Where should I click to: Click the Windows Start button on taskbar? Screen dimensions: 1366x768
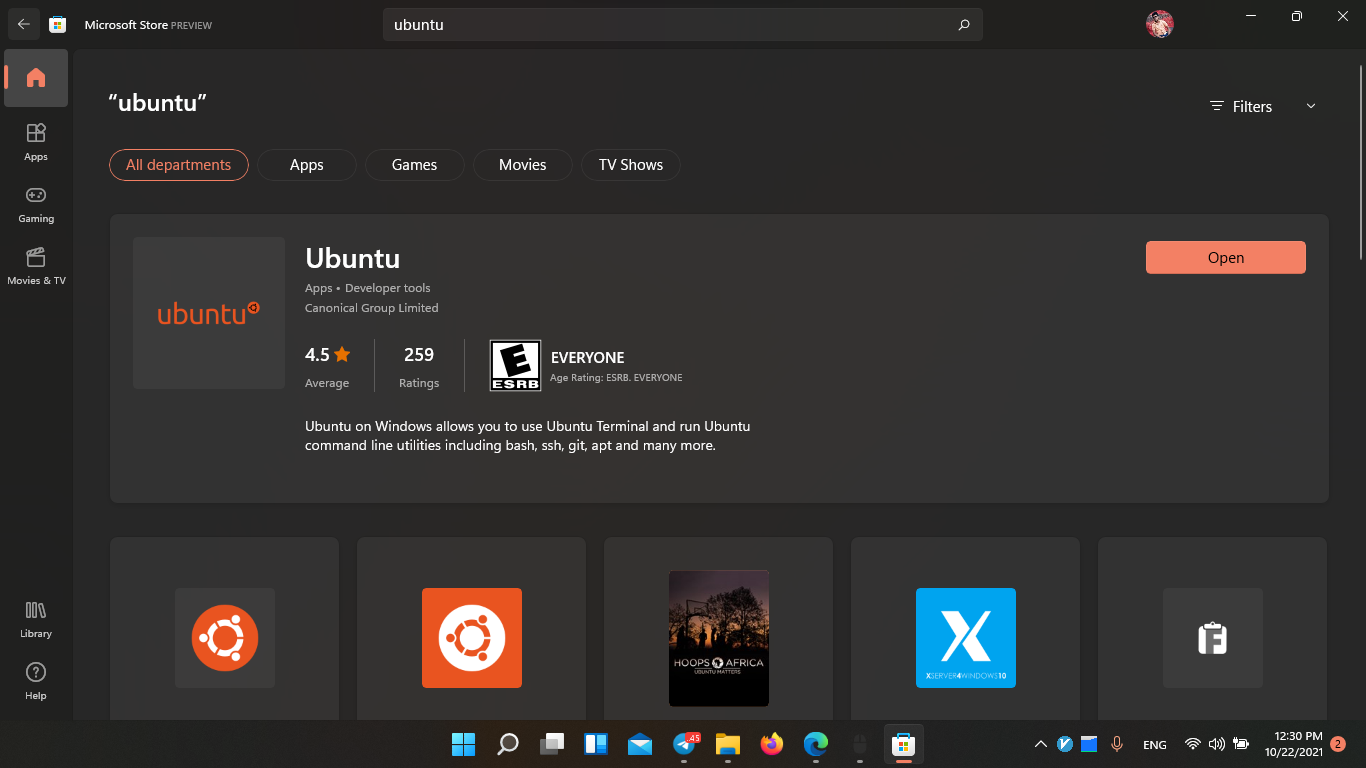tap(463, 744)
